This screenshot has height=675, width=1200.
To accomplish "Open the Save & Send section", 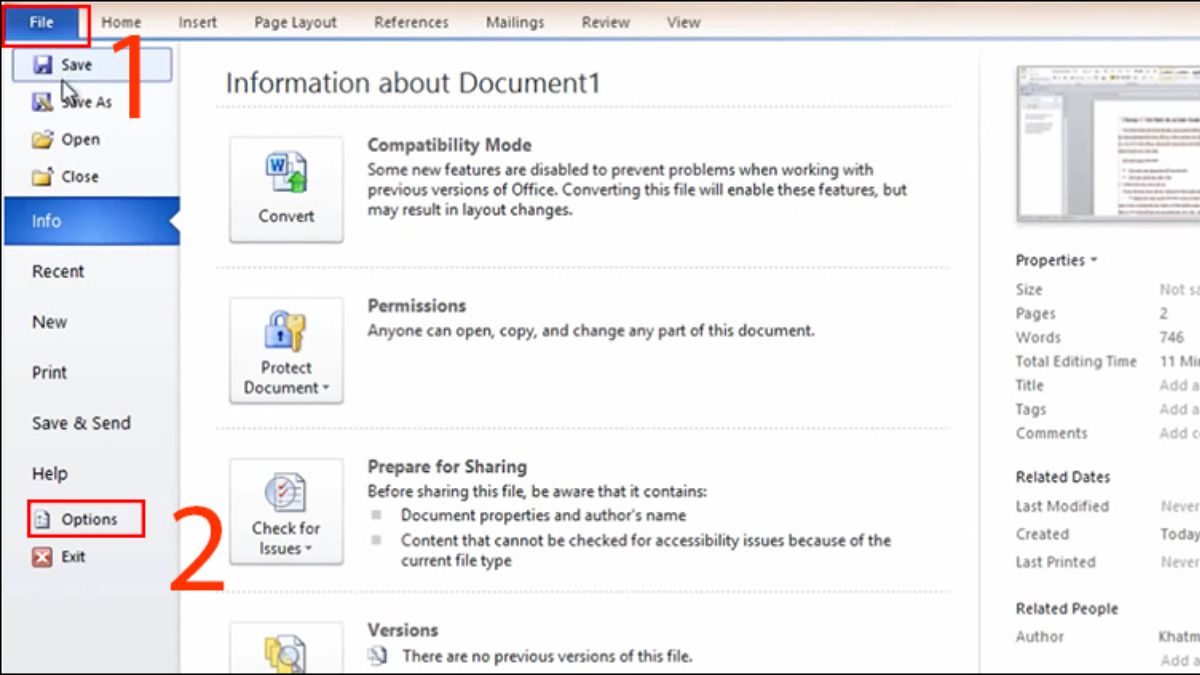I will [x=81, y=423].
